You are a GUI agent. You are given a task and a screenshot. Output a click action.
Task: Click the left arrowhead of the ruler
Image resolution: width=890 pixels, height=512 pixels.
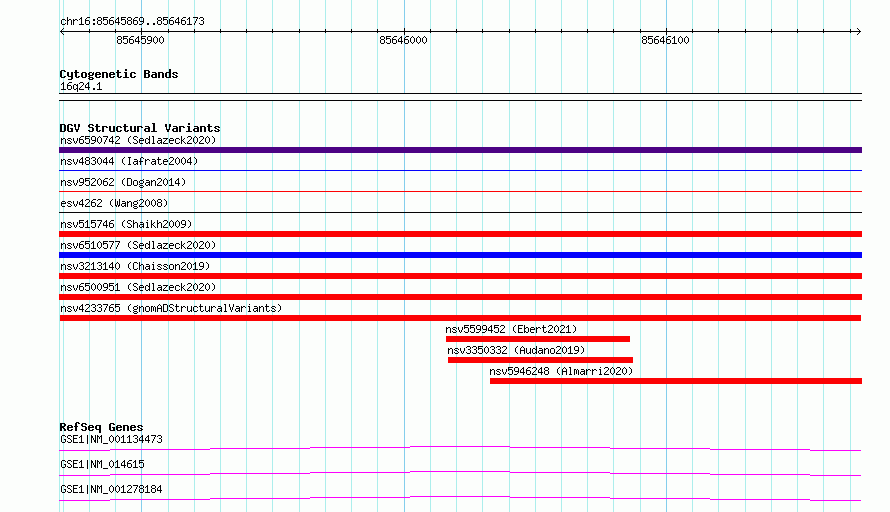pyautogui.click(x=62, y=32)
